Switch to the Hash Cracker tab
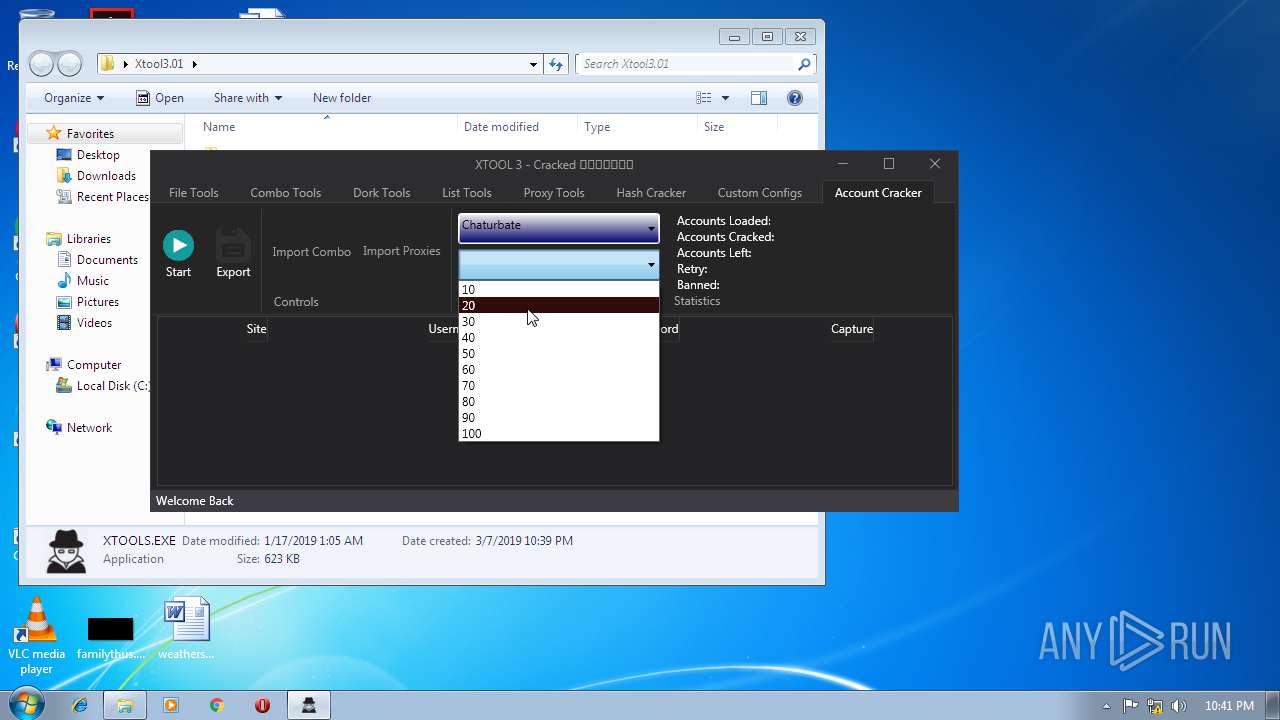Screen dimensions: 1280x720 [x=651, y=193]
